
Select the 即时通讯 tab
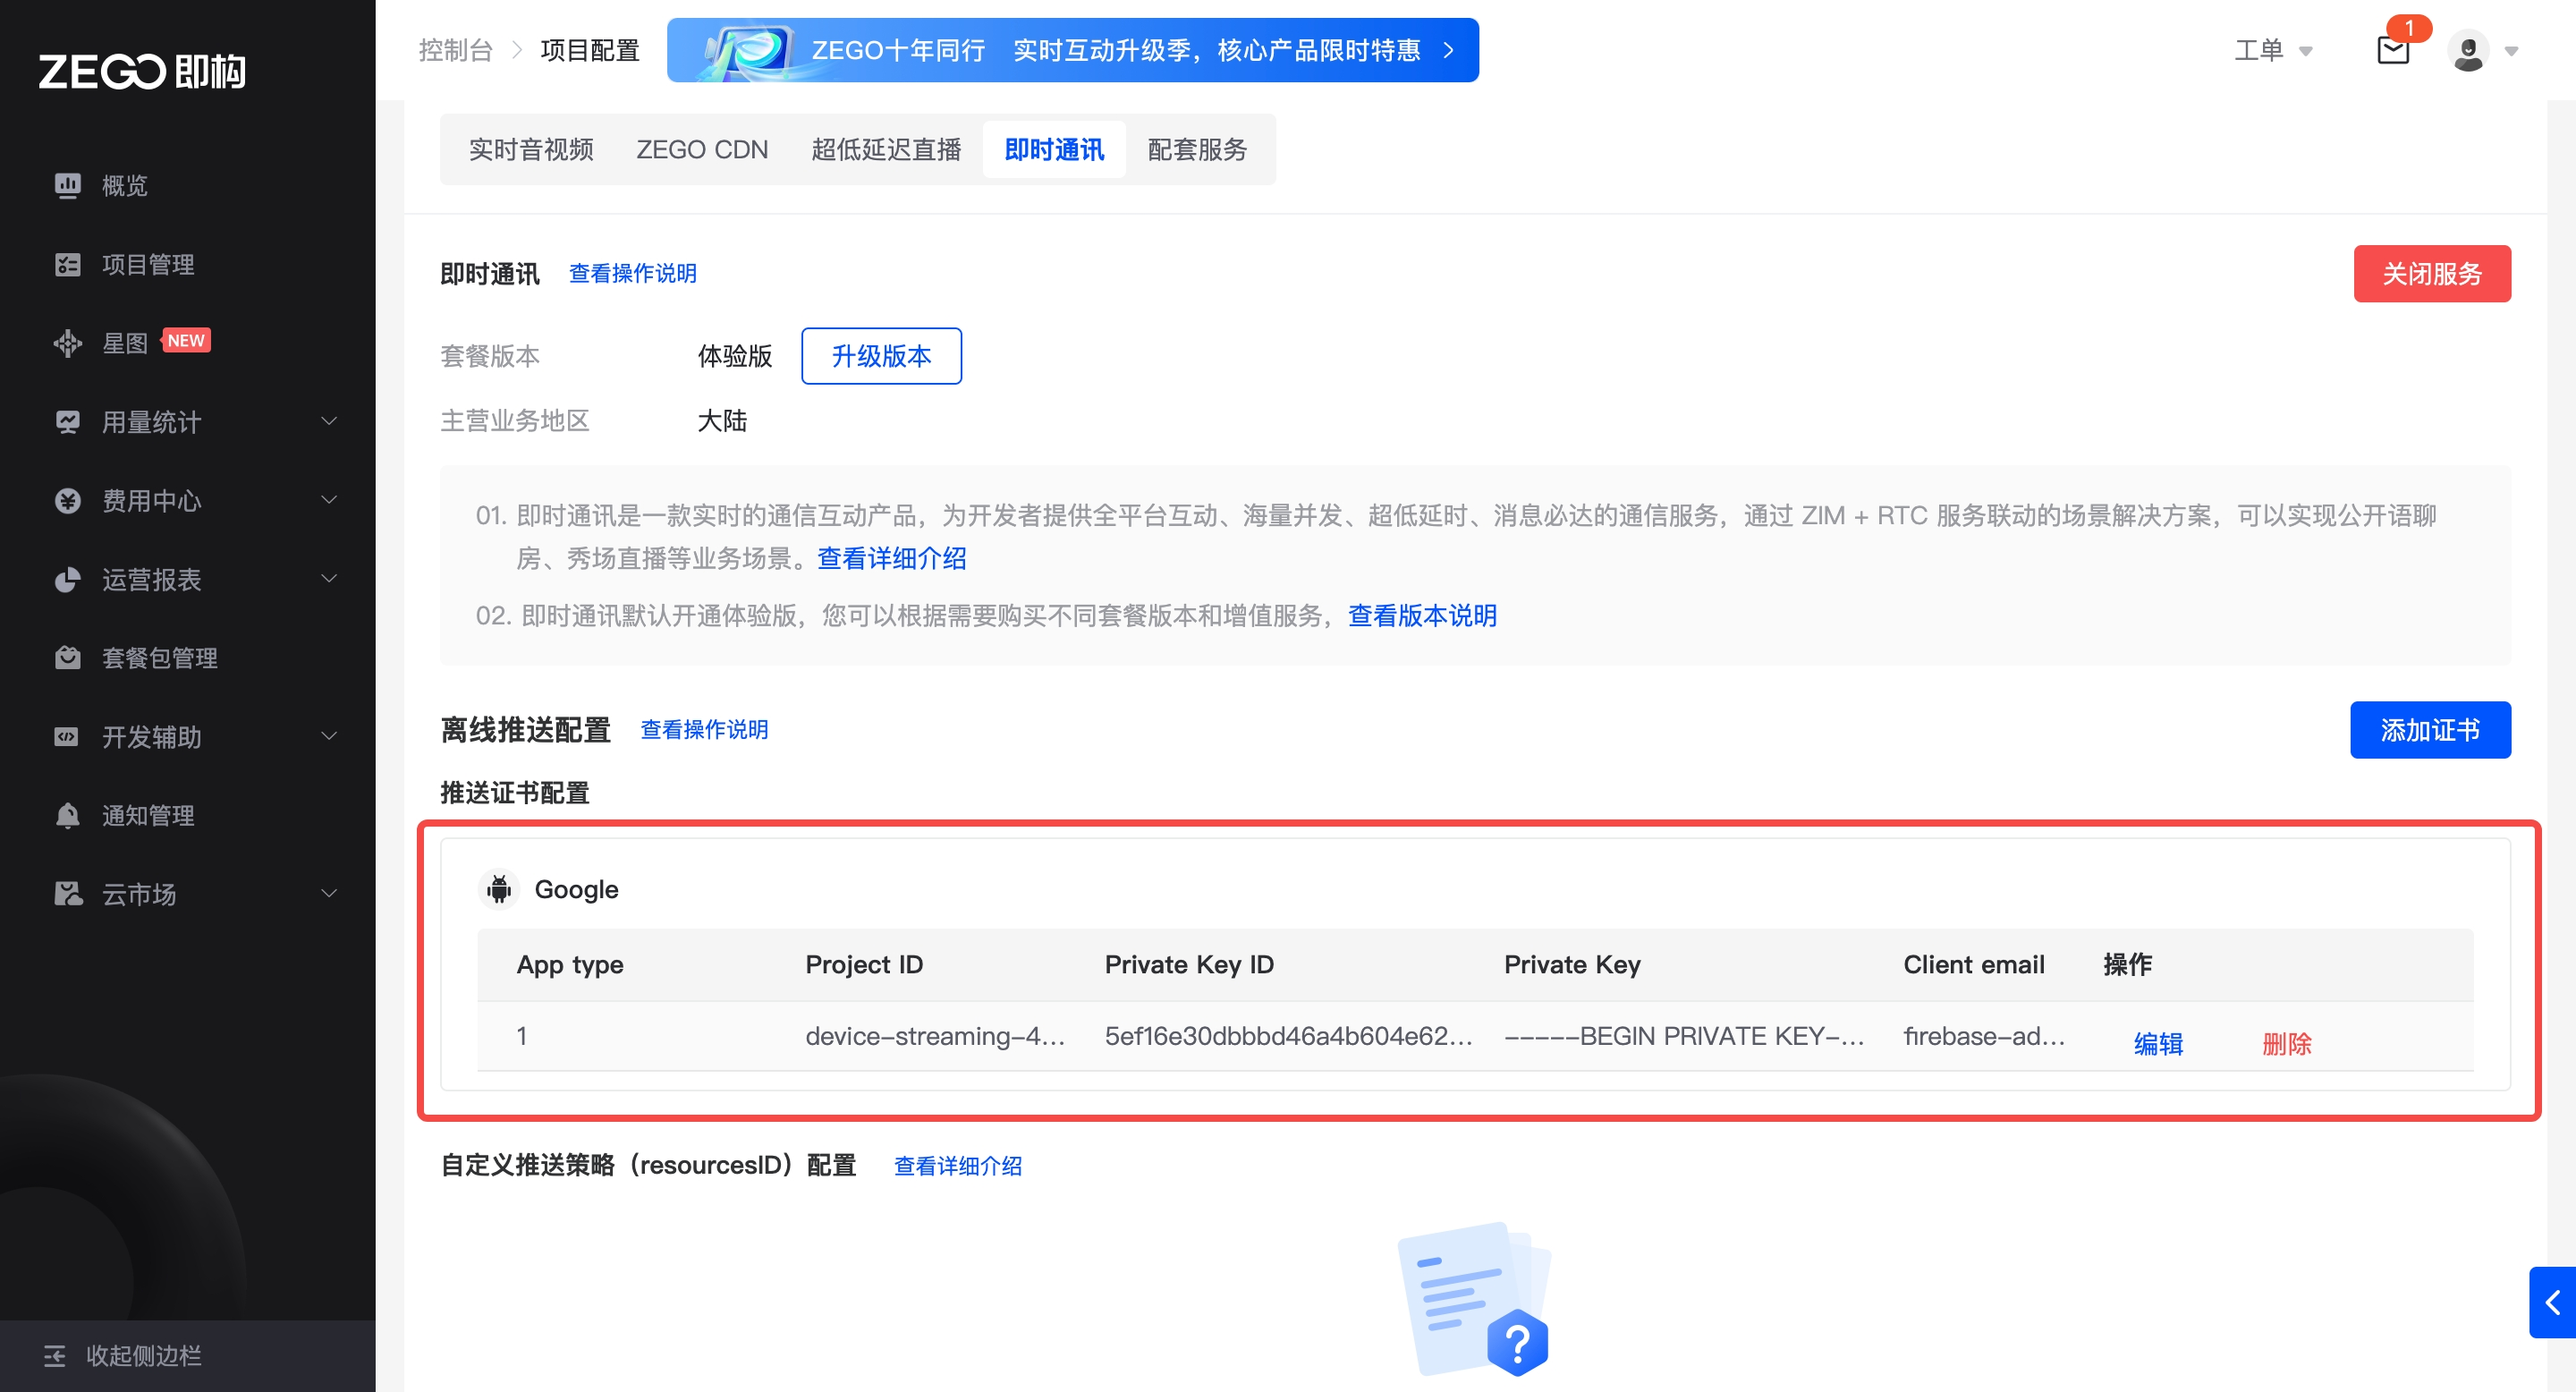(1054, 150)
